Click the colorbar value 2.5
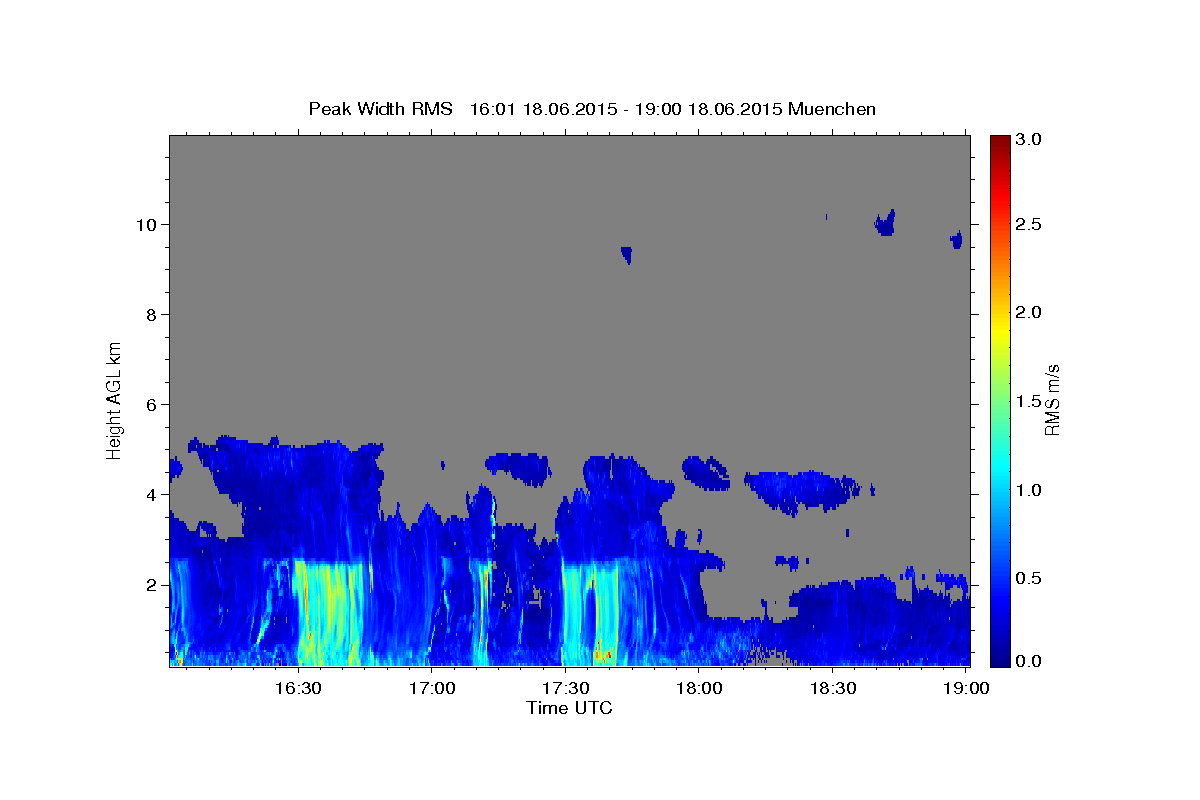Viewport: 1200px width, 800px height. pyautogui.click(x=1031, y=225)
